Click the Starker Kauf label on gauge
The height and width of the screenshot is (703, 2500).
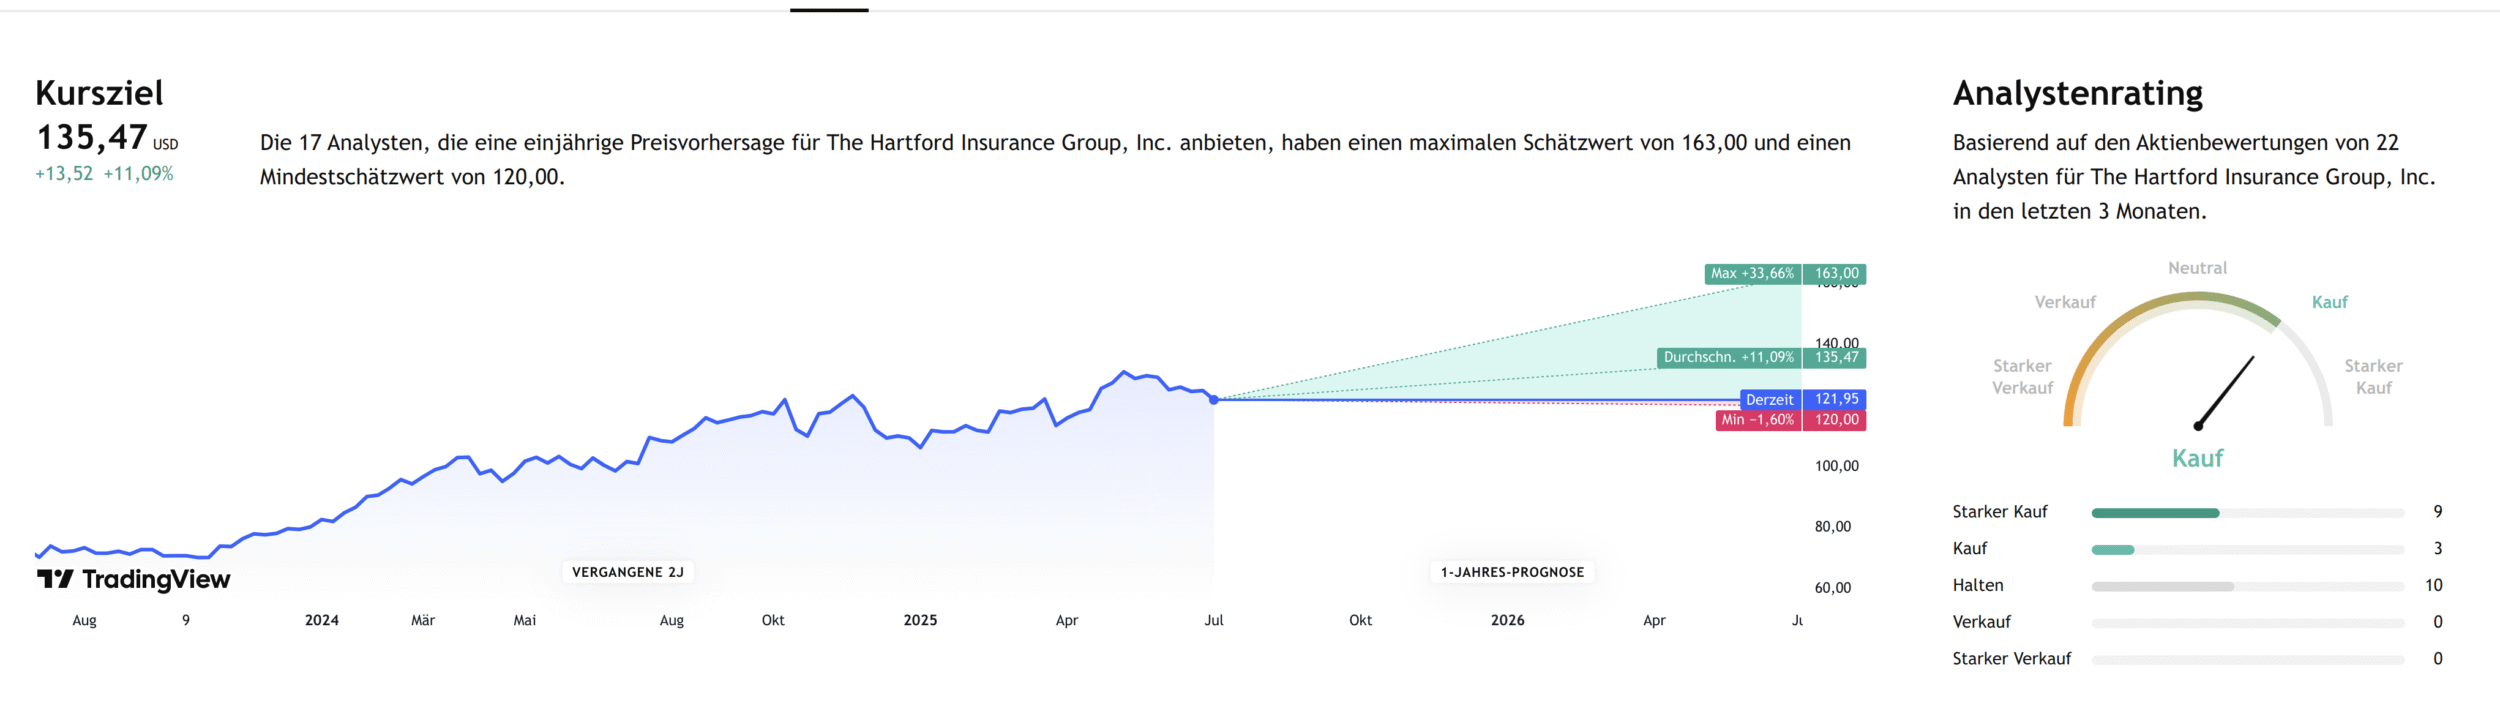[2373, 377]
